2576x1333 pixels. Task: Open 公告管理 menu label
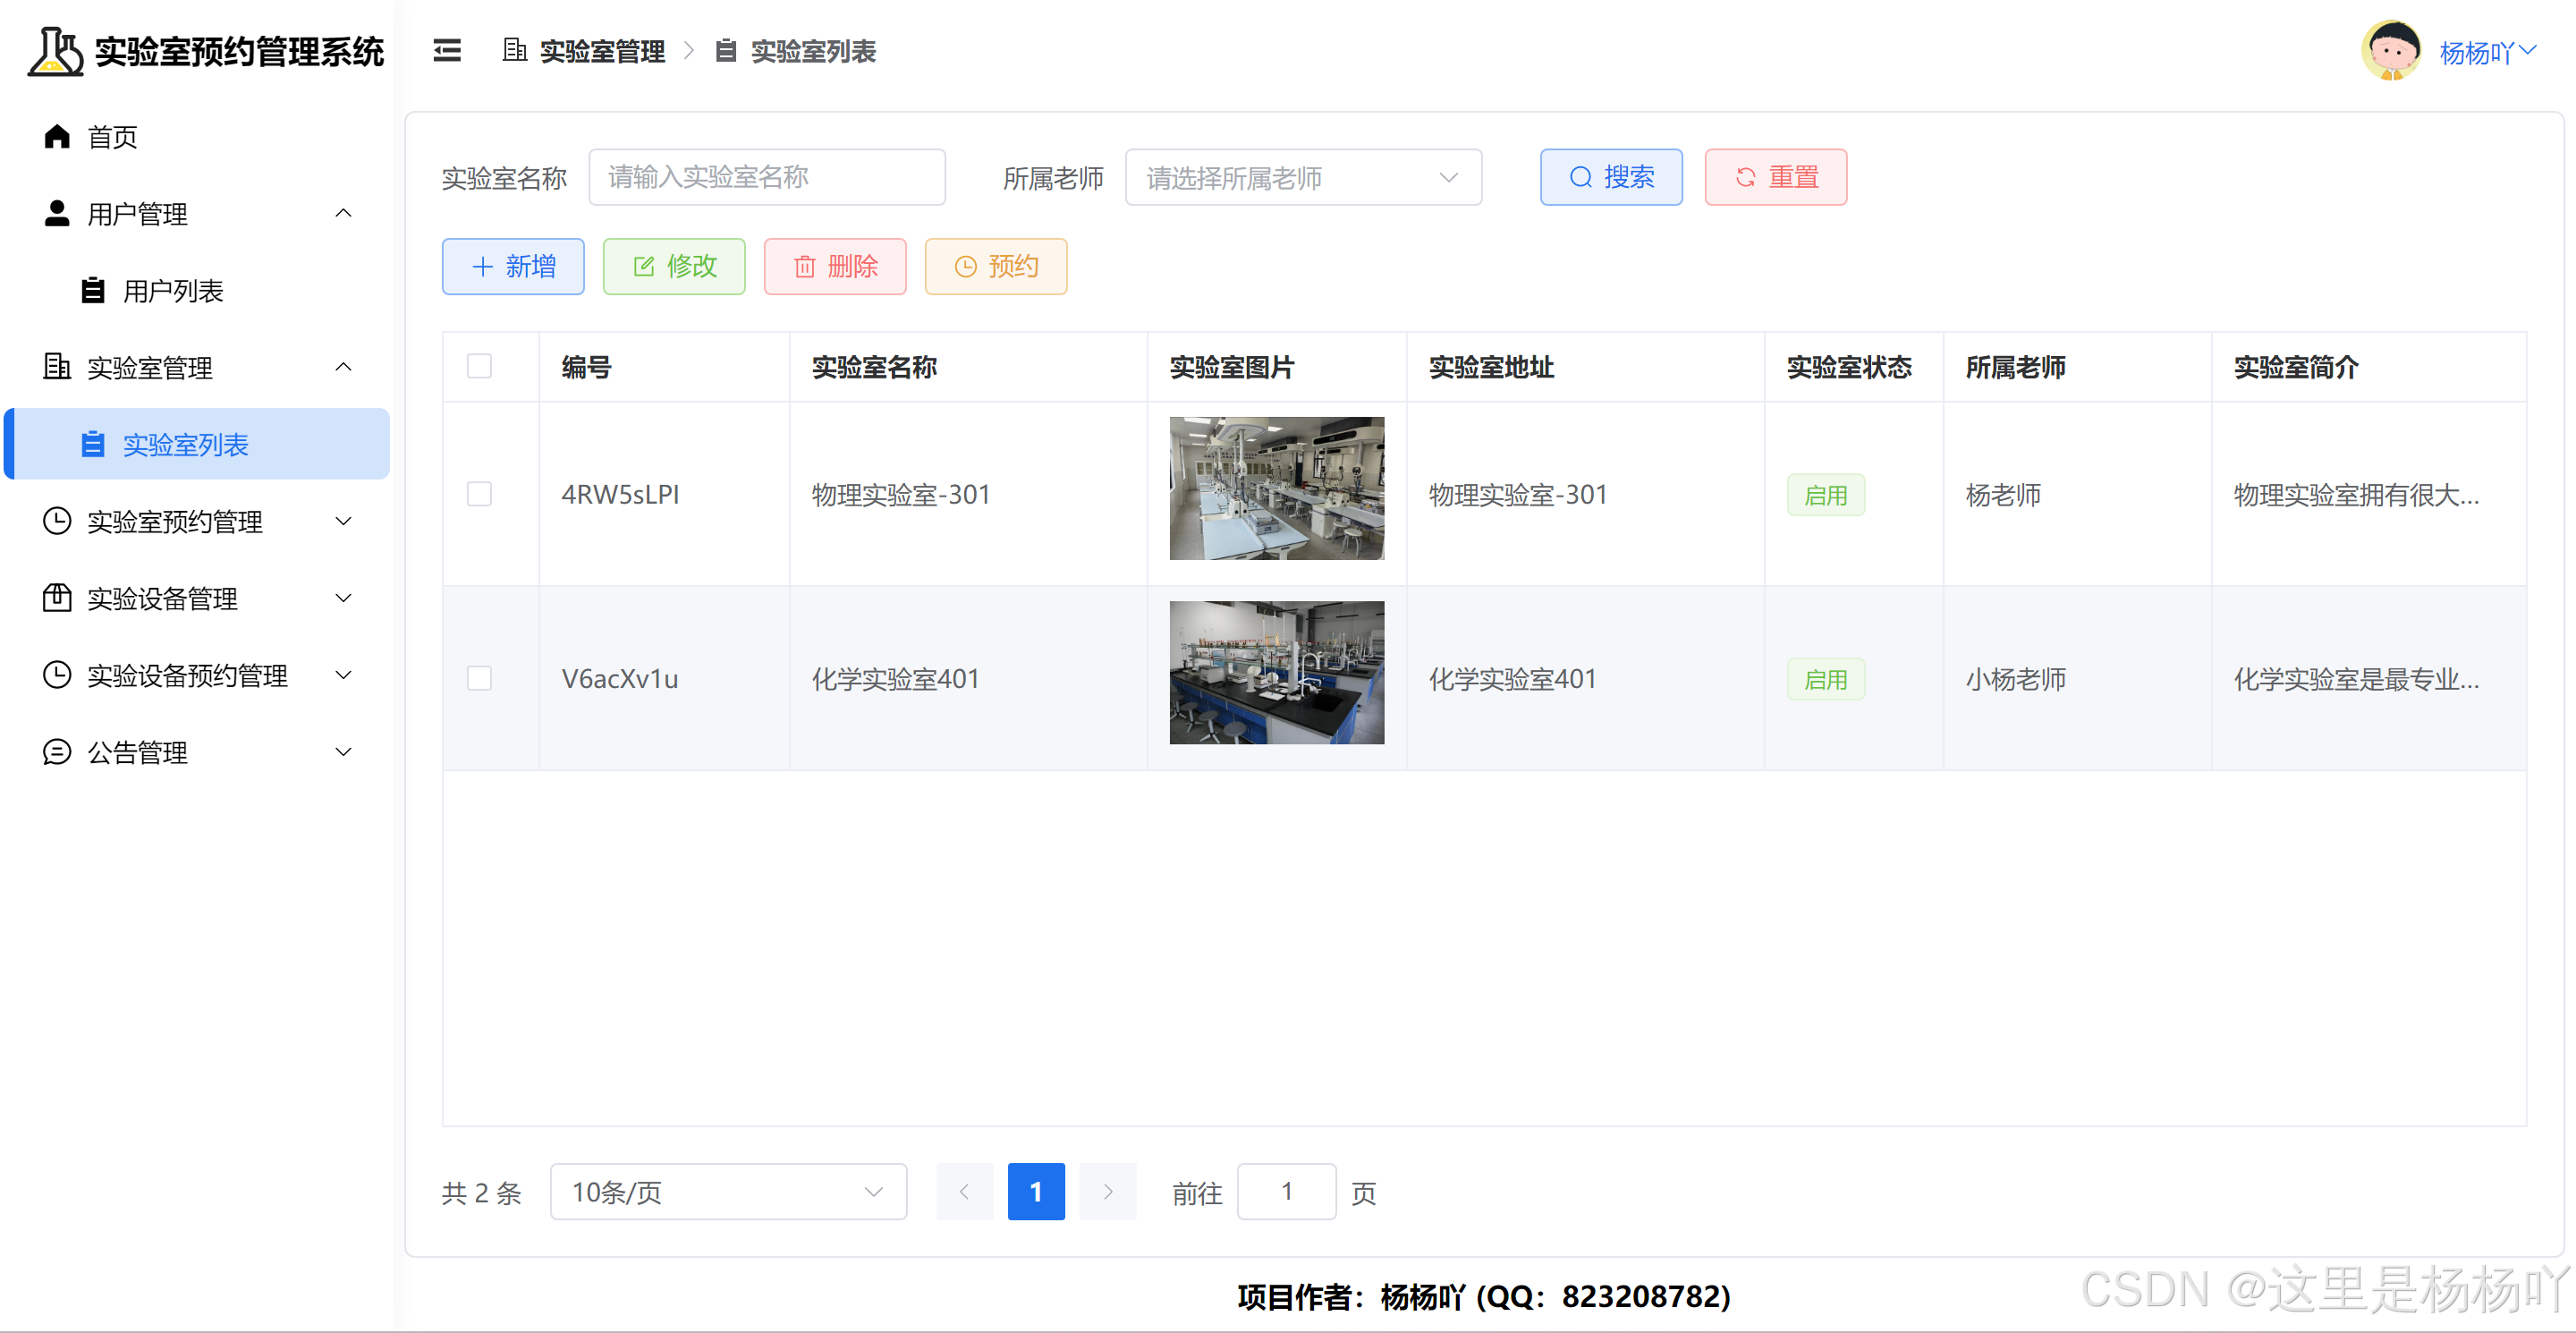(x=137, y=752)
